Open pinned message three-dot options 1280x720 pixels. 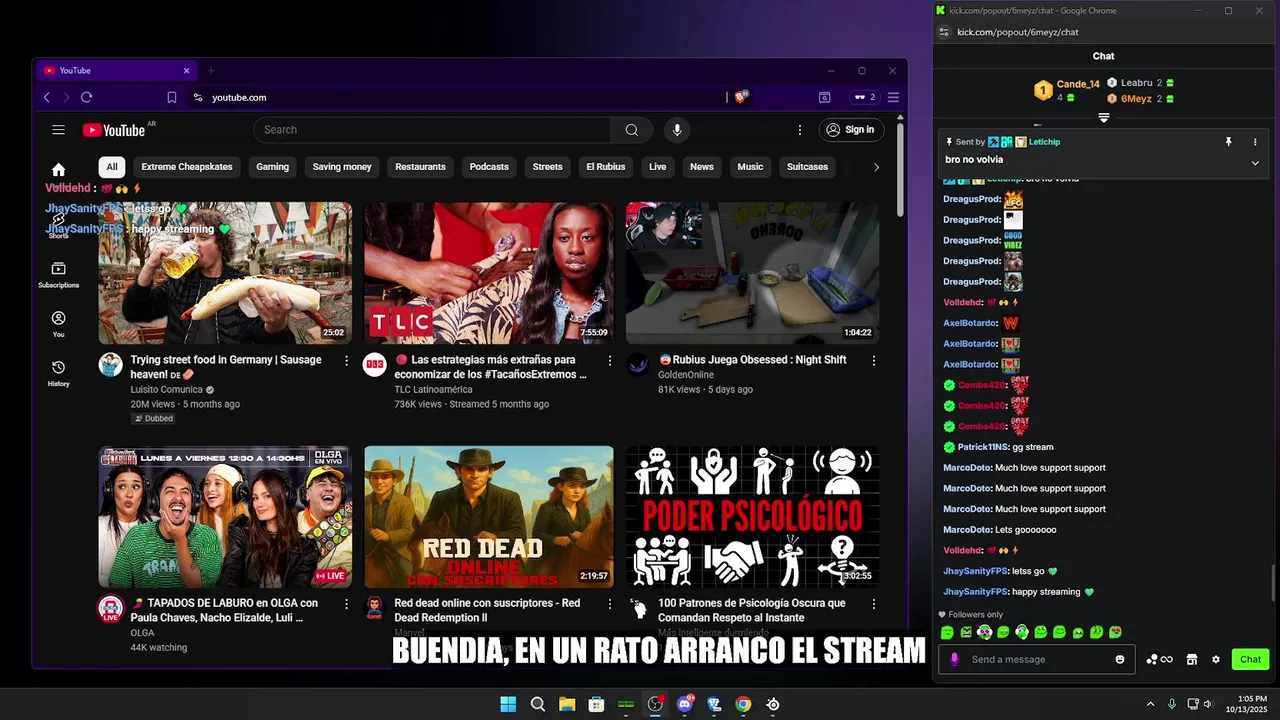[1255, 142]
